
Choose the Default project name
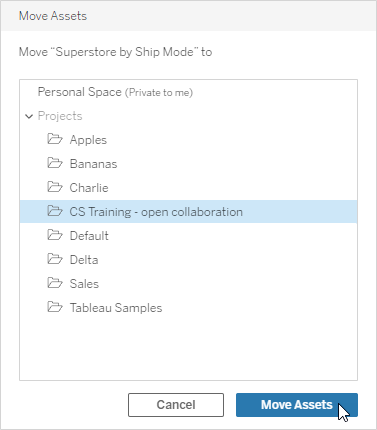(89, 236)
